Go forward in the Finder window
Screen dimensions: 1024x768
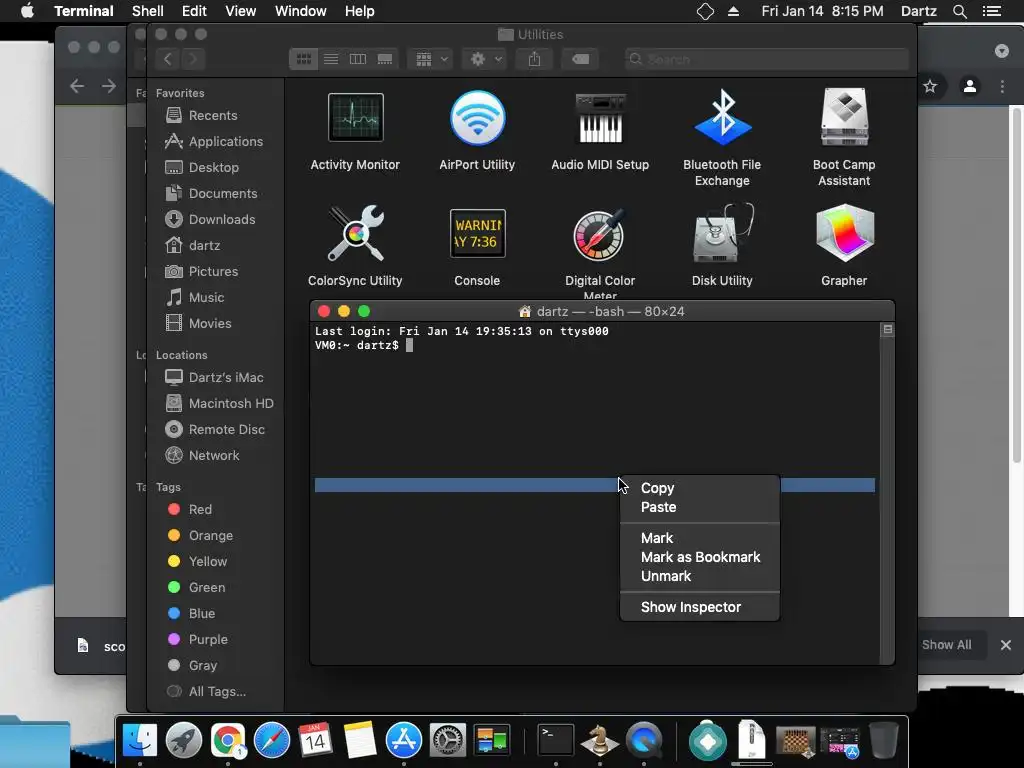click(x=193, y=59)
